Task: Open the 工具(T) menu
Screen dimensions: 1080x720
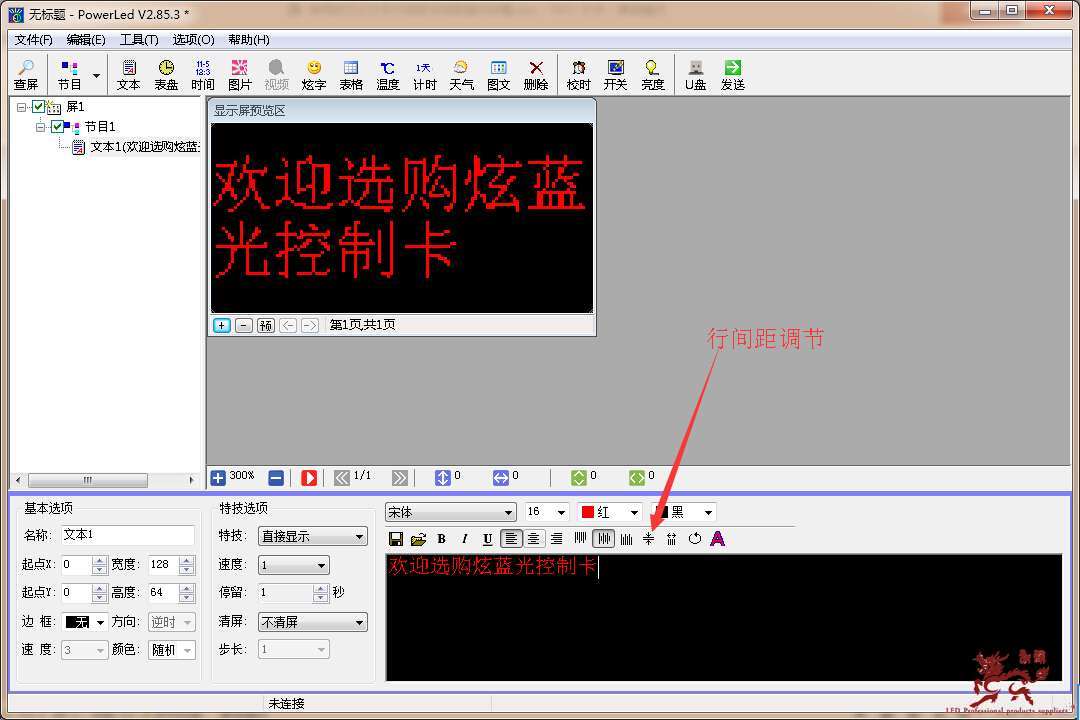Action: coord(139,40)
